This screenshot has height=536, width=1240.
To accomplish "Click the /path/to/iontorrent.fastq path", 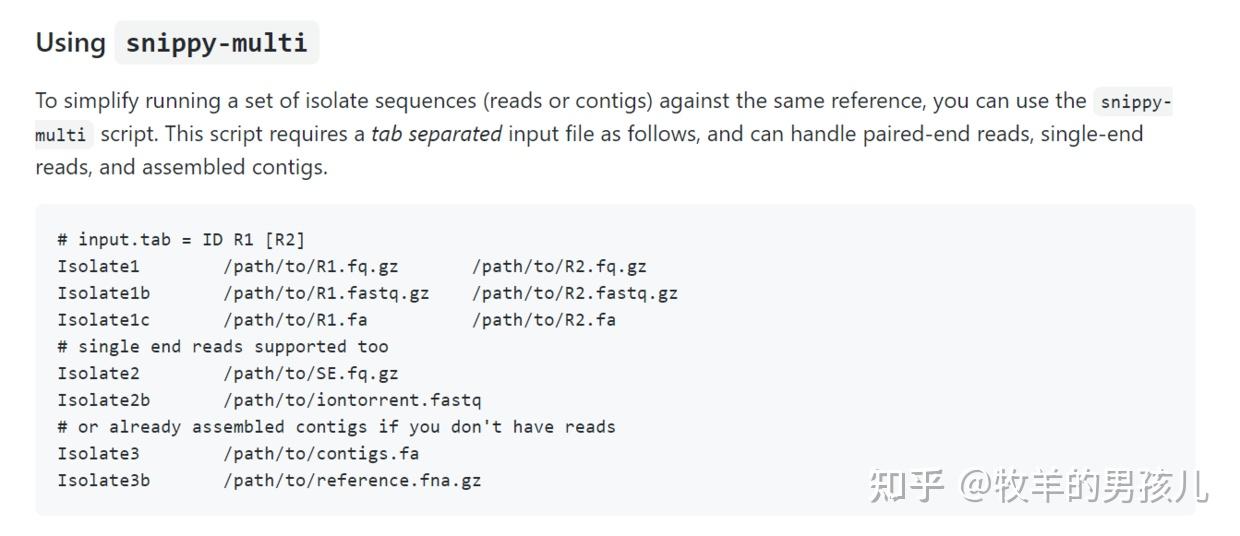I will click(x=352, y=400).
